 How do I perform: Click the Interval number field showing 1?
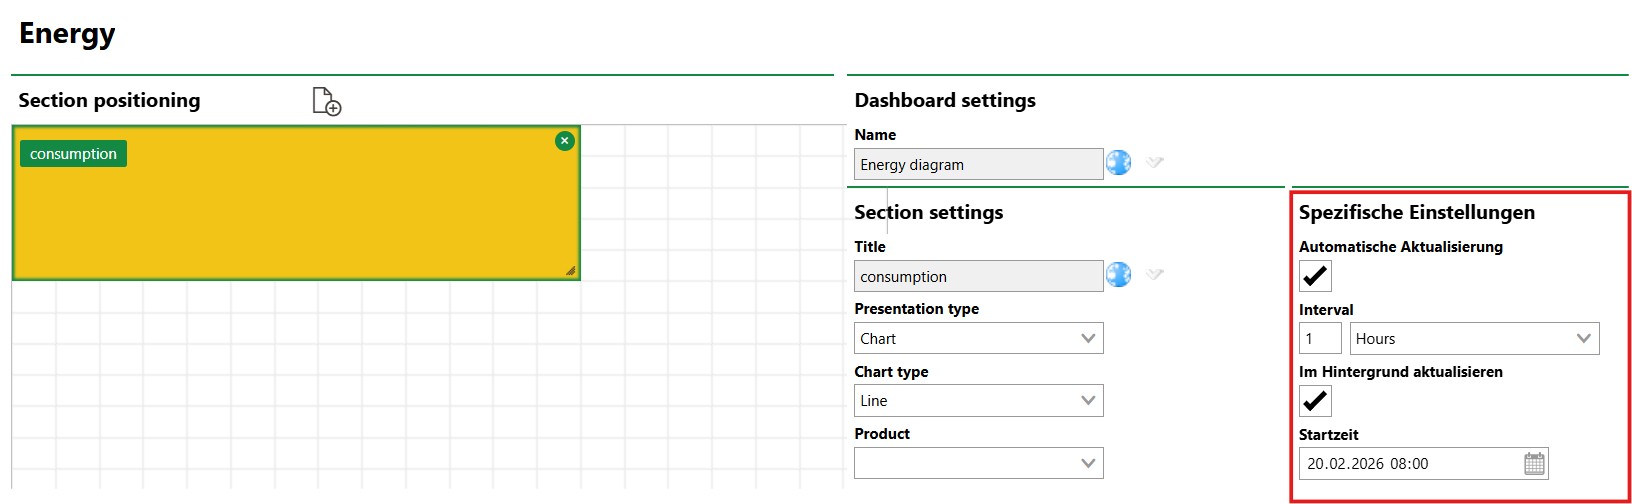1320,338
